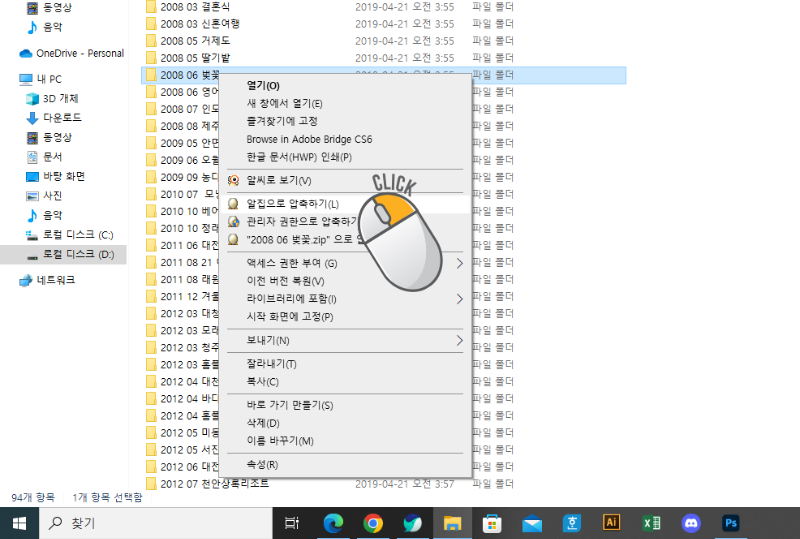Click the taskbar search box '찾기'
Viewport: 800px width, 539px height.
tap(156, 523)
